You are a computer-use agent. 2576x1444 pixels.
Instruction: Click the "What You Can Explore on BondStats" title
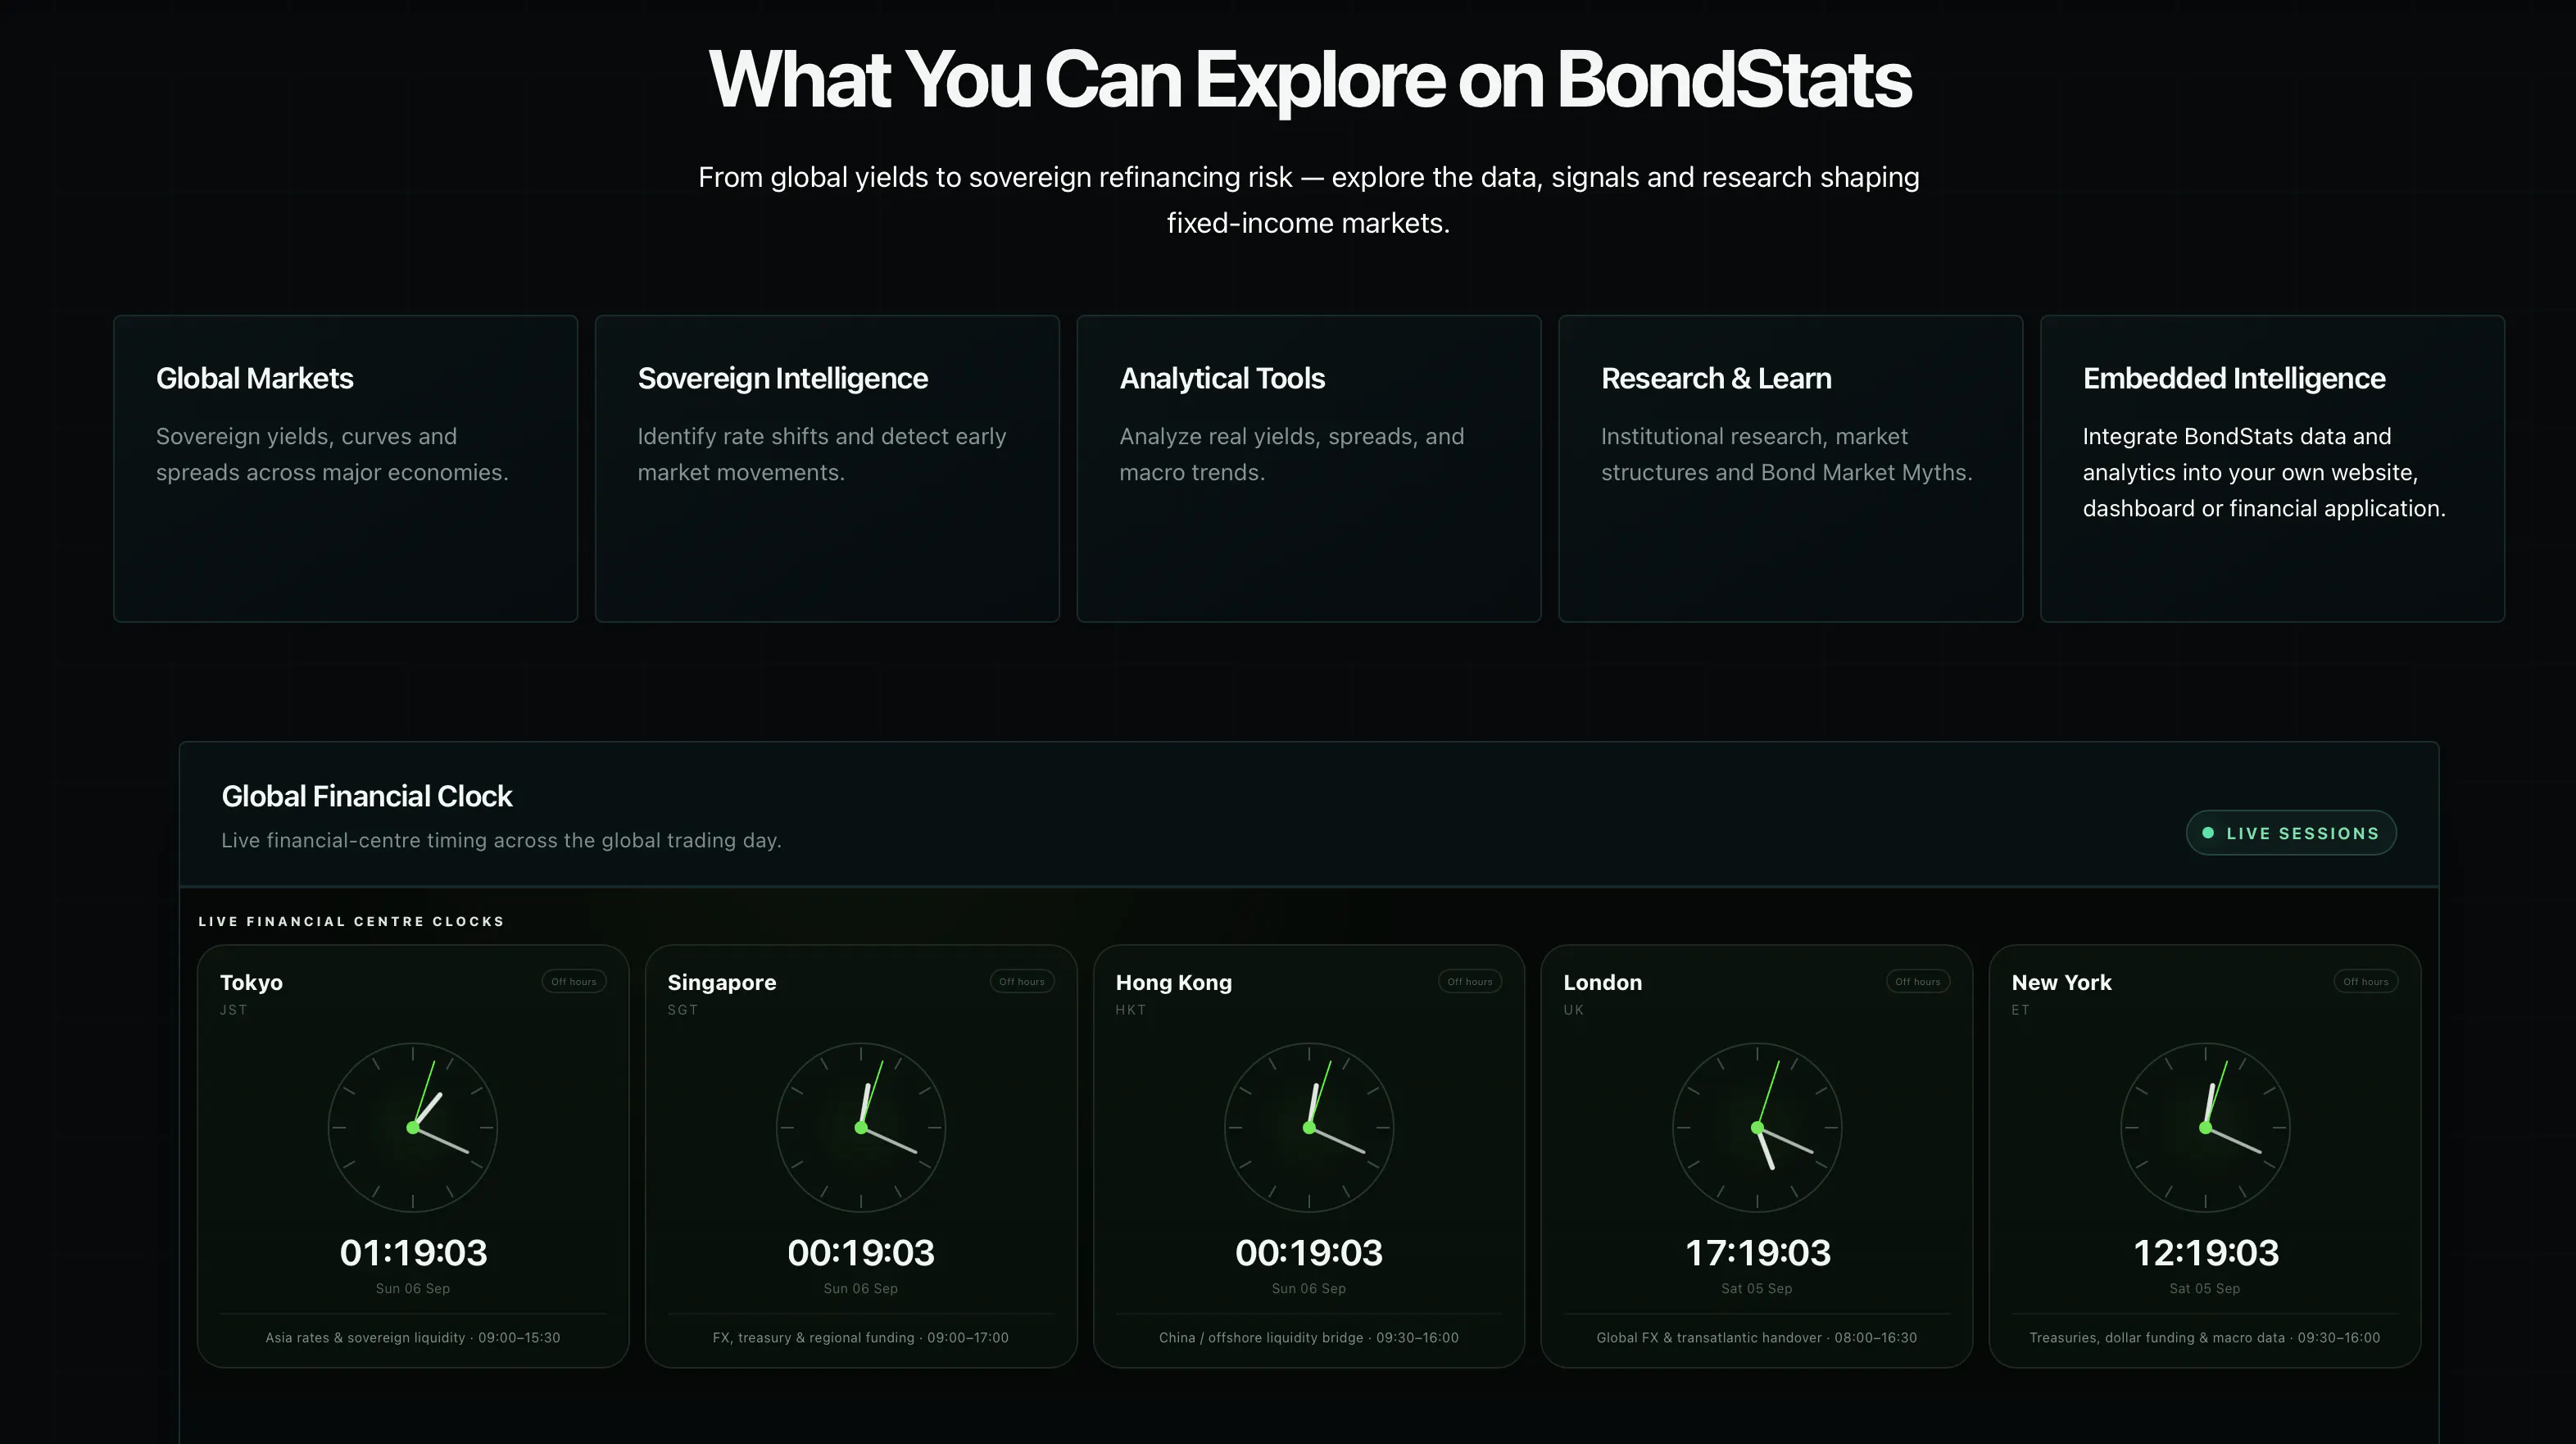click(1309, 80)
